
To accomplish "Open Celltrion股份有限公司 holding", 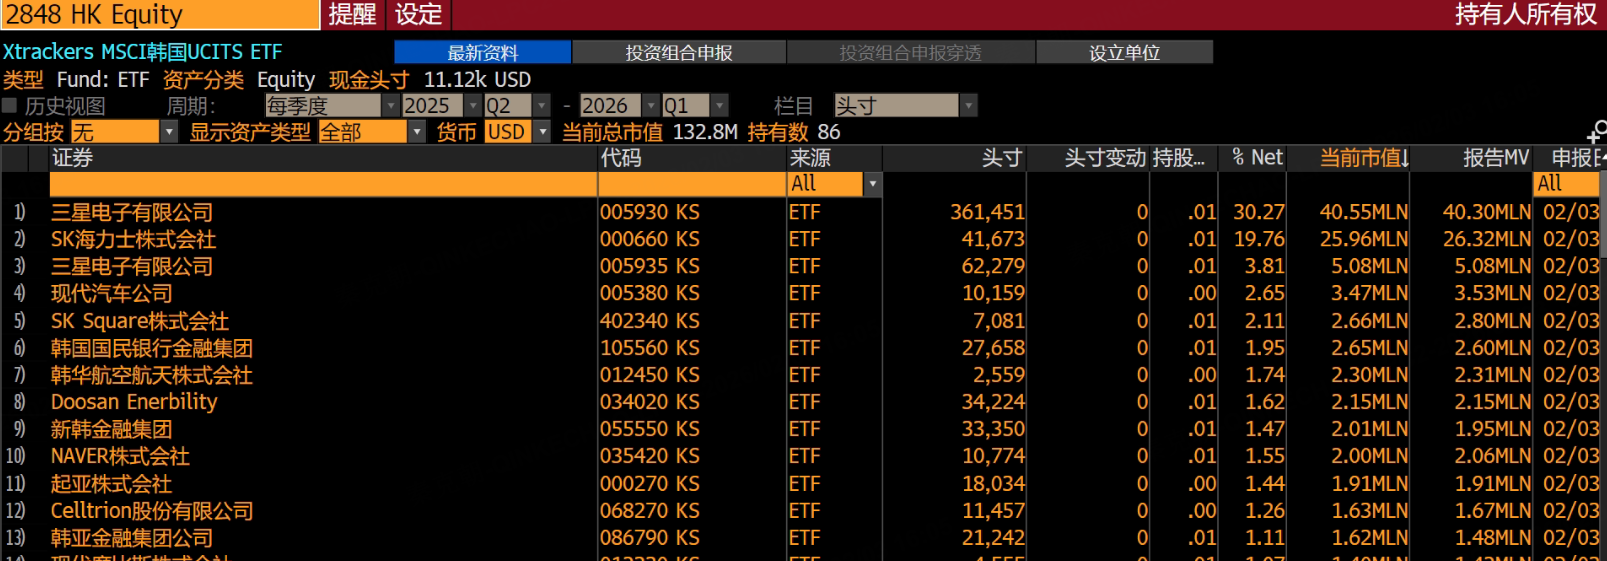I will click(152, 511).
